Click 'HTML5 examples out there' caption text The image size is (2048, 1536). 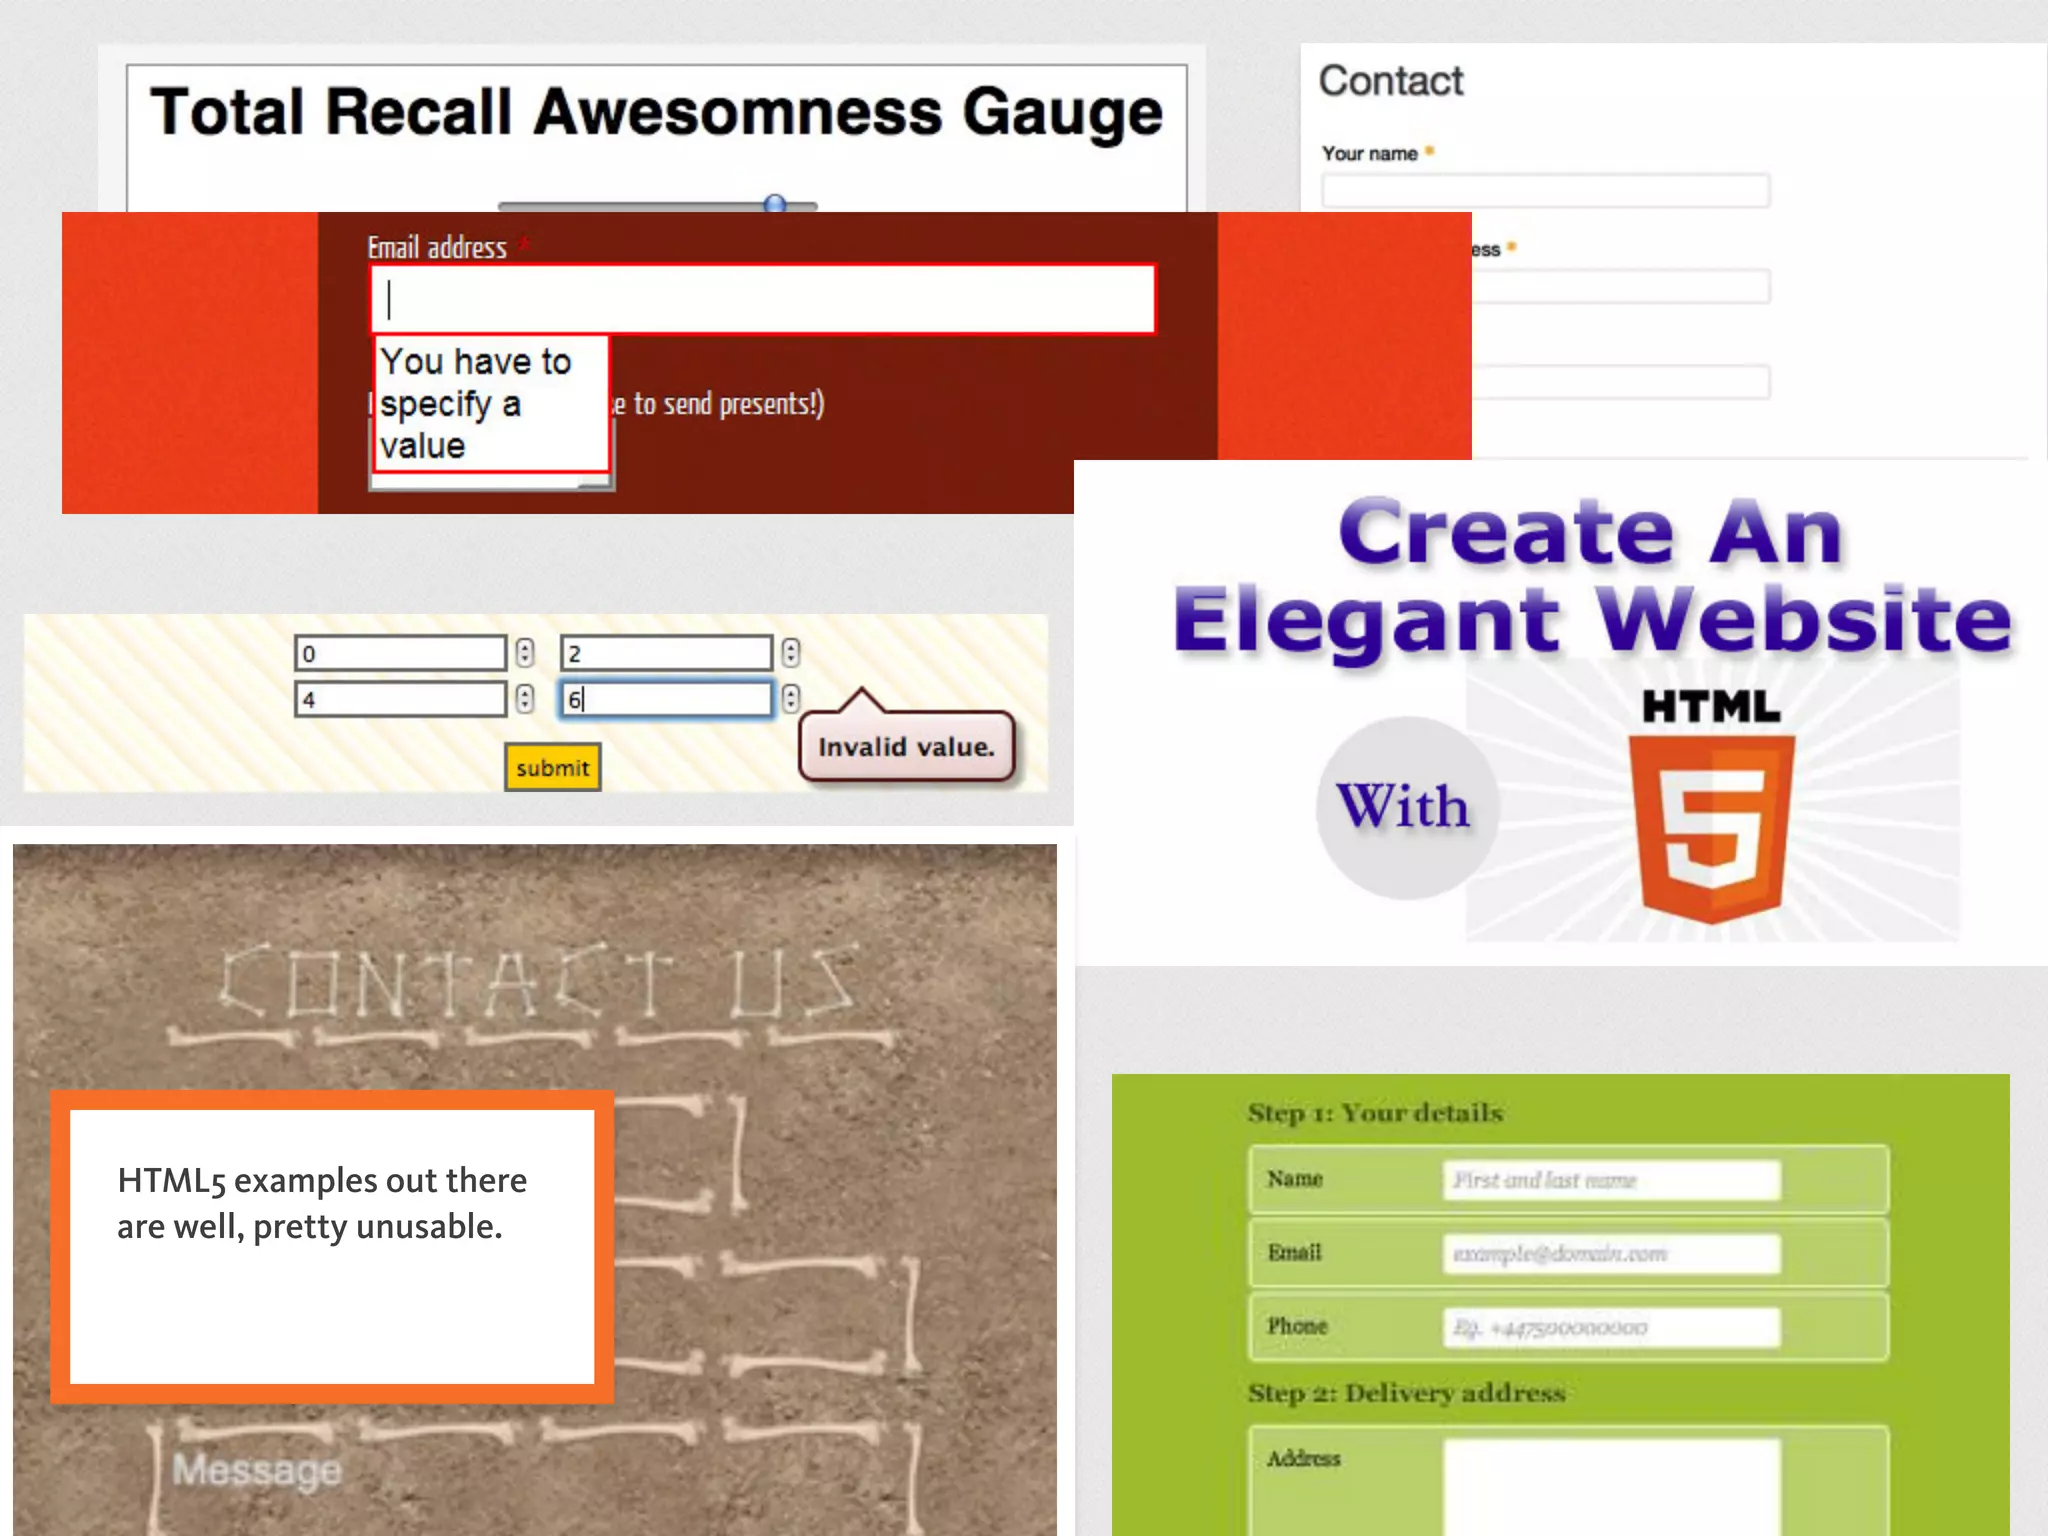[x=322, y=1180]
